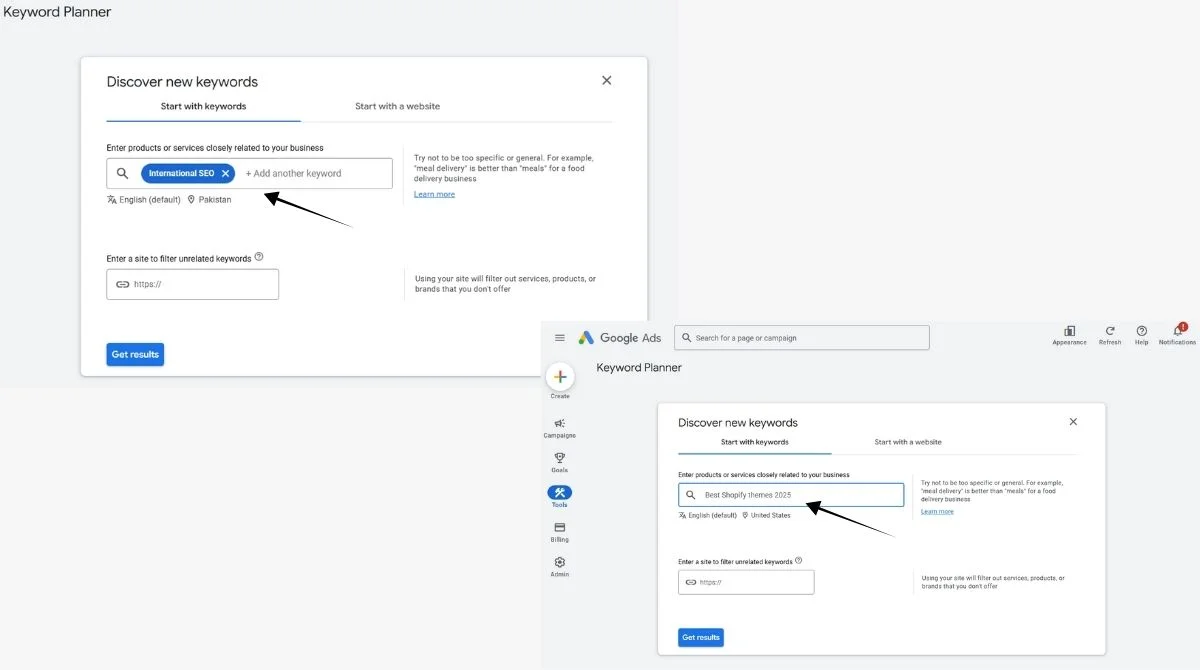Collapse sidebar with the hamburger menu
Viewport: 1200px width, 670px height.
(x=562, y=337)
